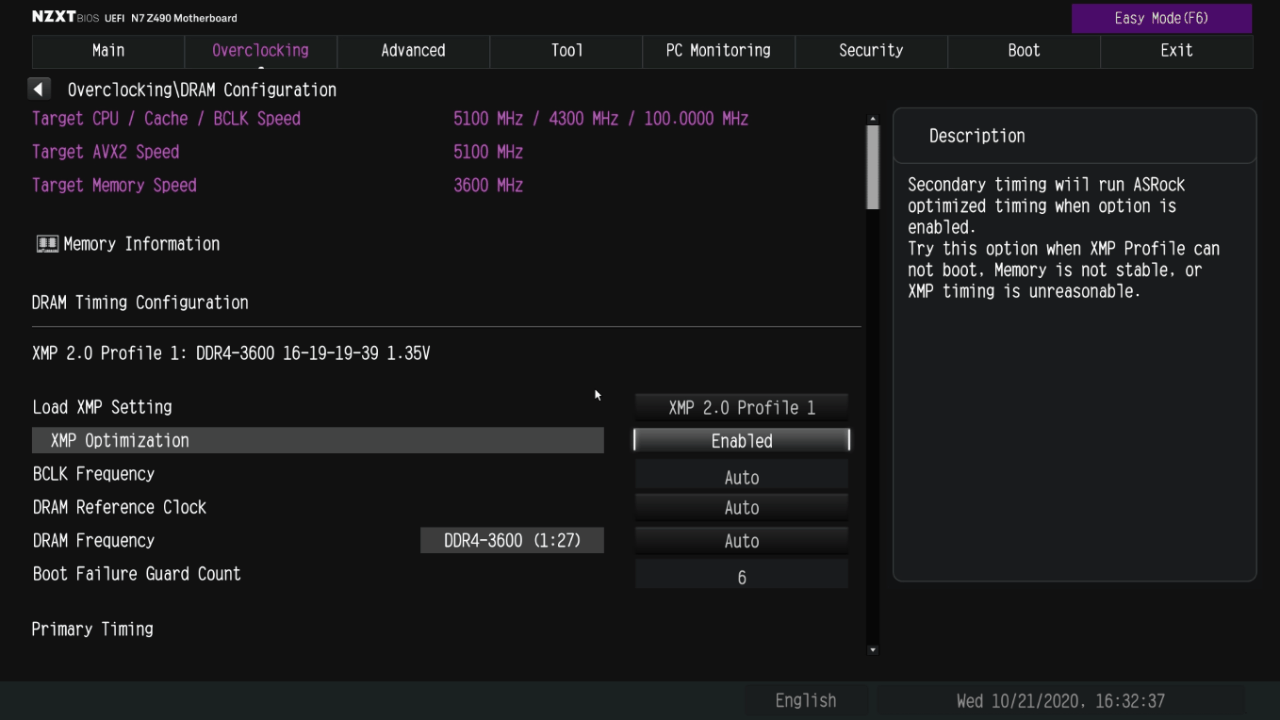Toggle the XMP Optimization Enabled value
This screenshot has width=1280, height=720.
pos(741,440)
